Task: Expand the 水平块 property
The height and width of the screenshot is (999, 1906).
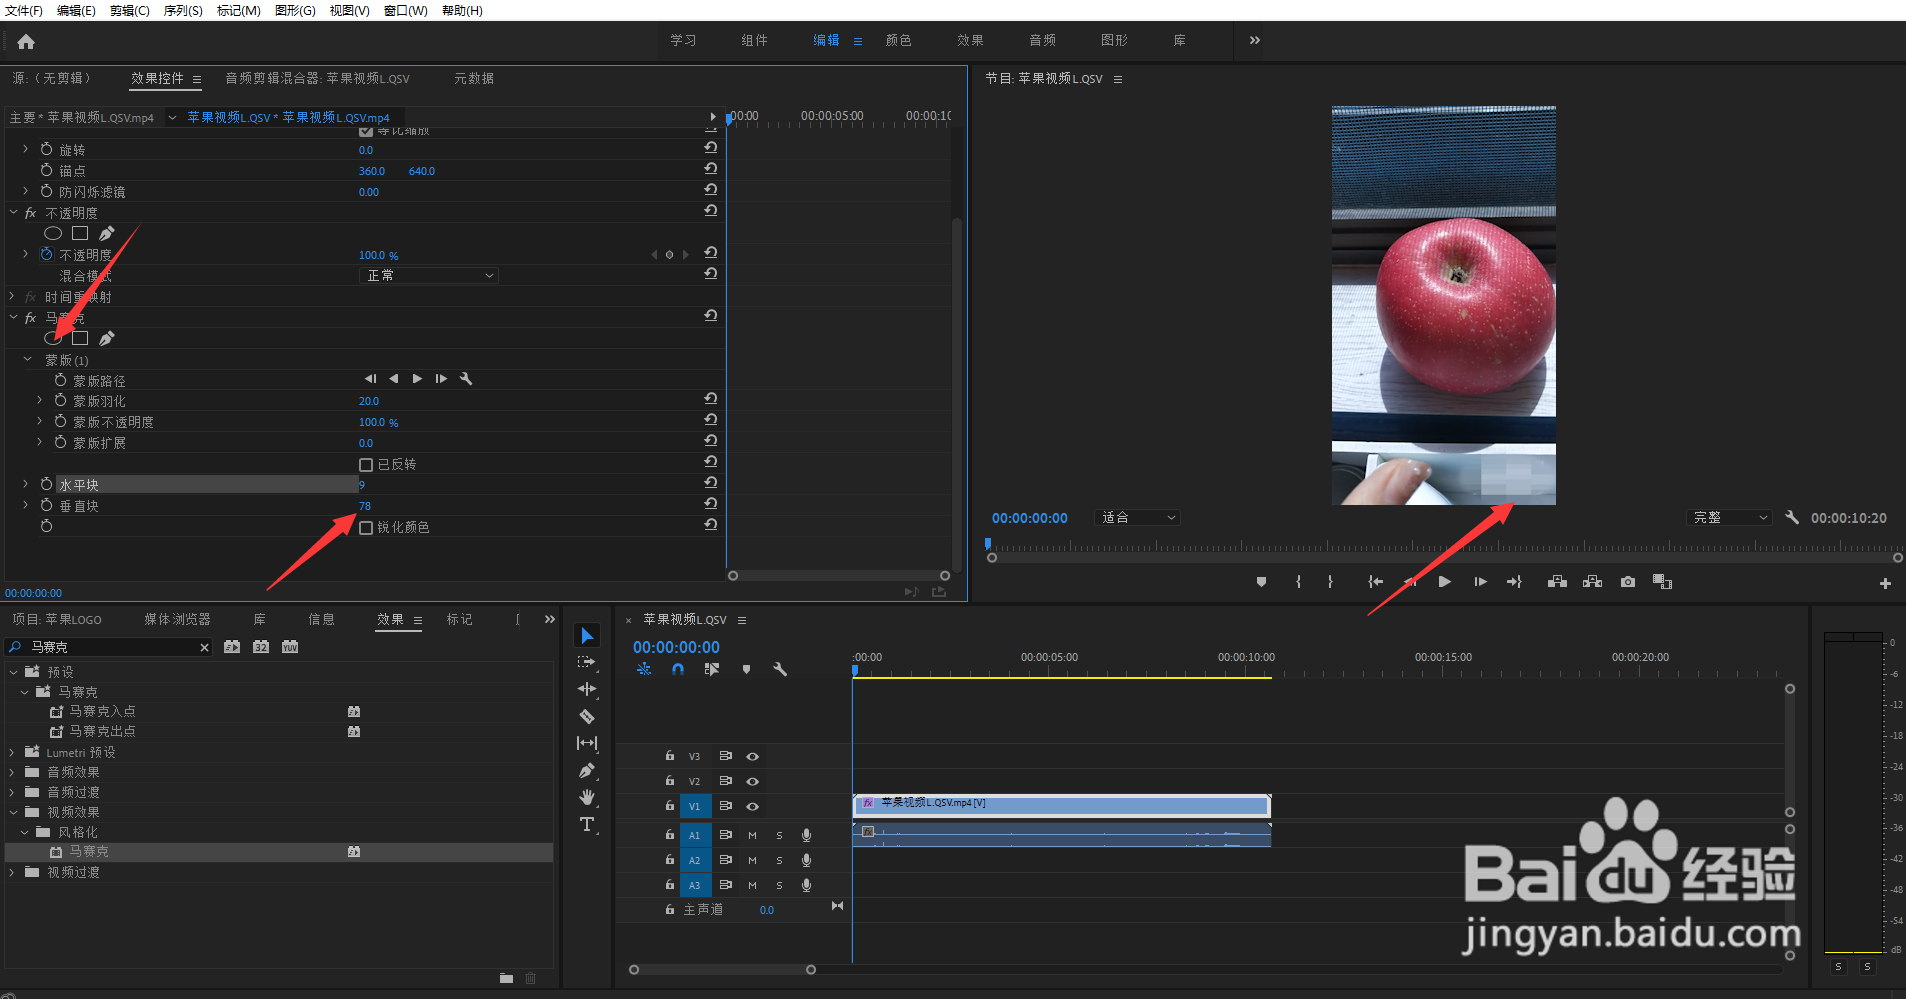Action: [x=26, y=484]
